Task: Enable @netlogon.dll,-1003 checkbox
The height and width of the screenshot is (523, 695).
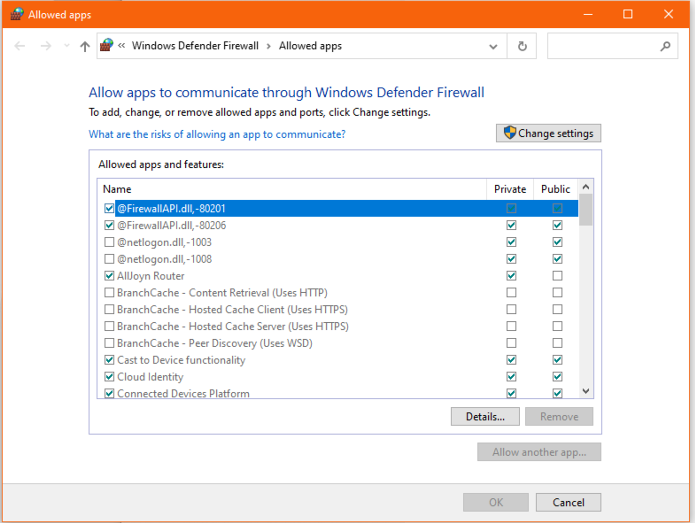Action: (109, 242)
